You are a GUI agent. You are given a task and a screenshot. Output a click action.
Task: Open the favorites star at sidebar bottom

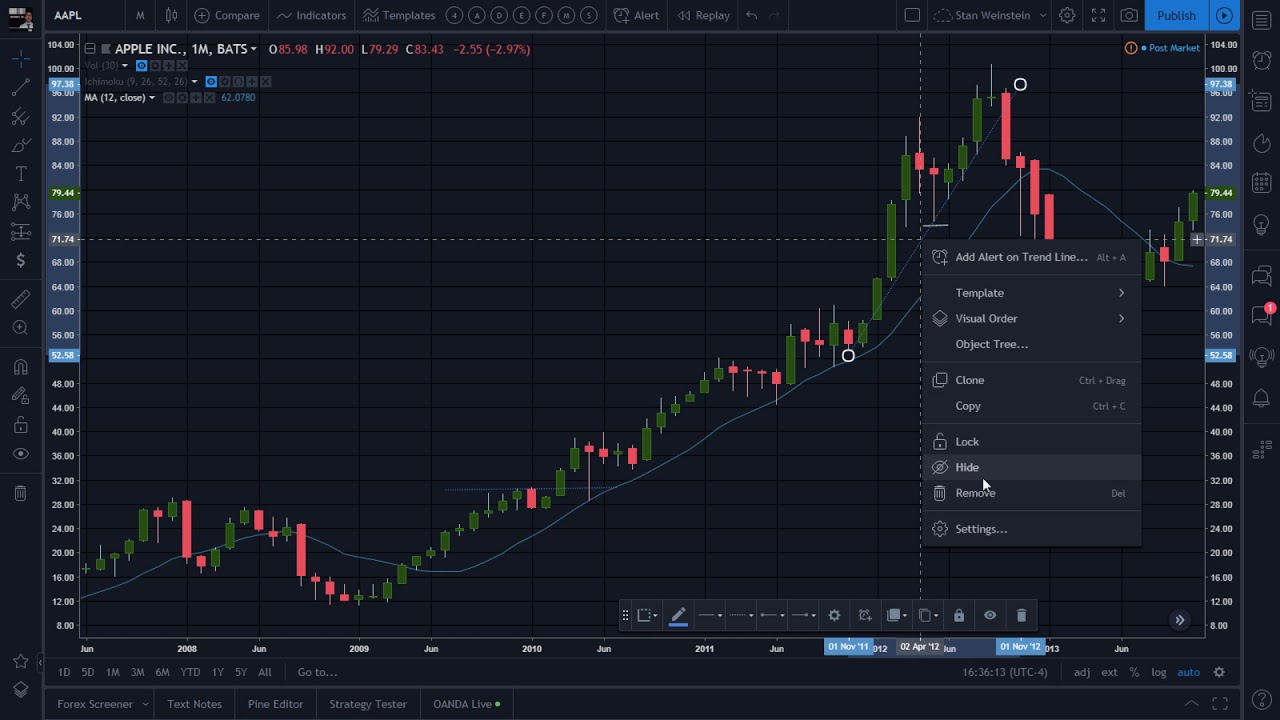(x=20, y=661)
